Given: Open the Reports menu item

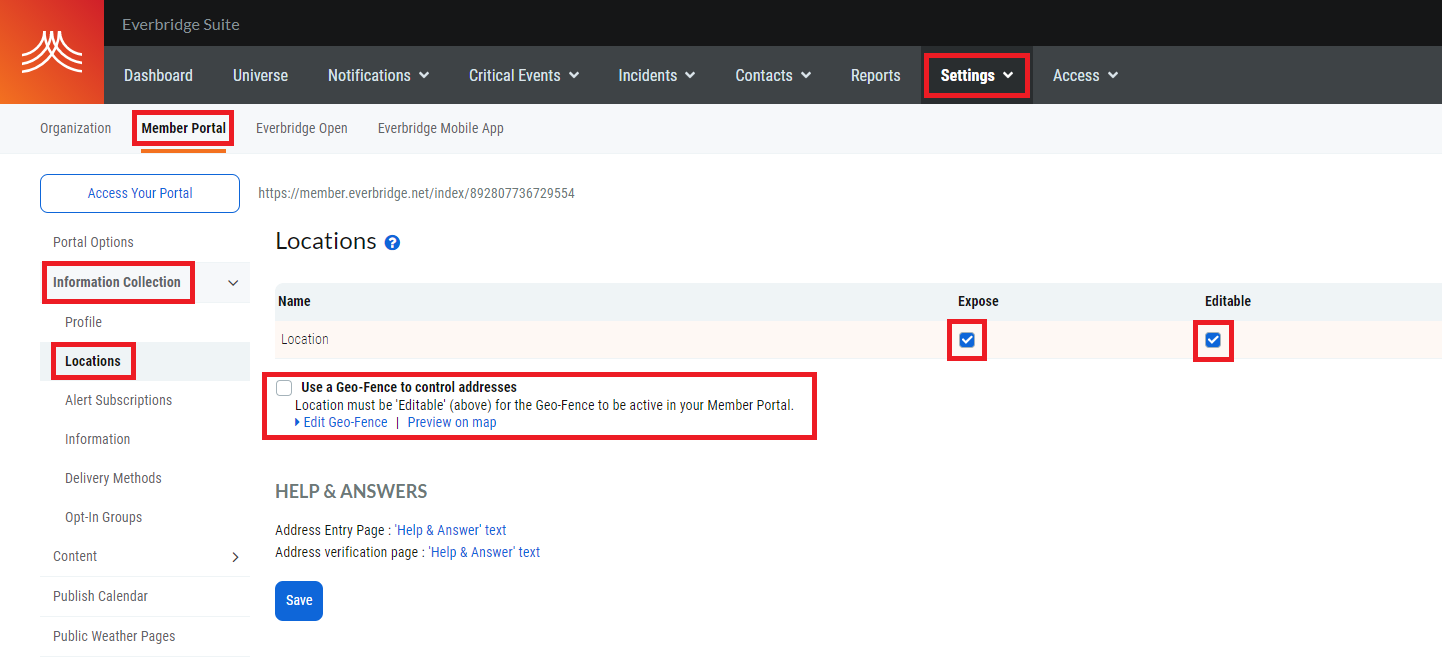Looking at the screenshot, I should tap(875, 75).
